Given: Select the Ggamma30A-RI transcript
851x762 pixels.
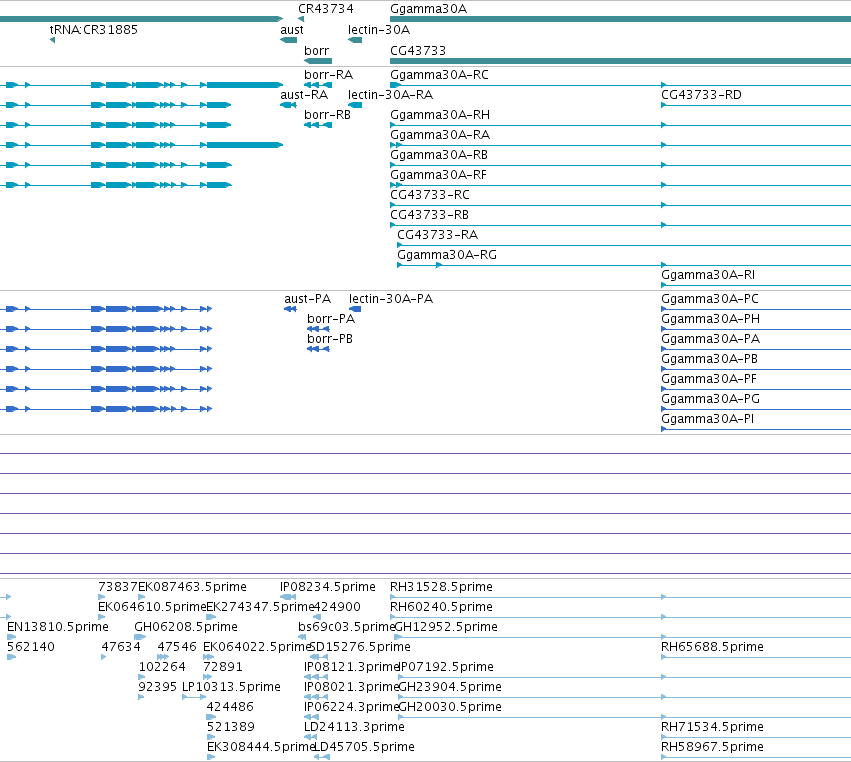Looking at the screenshot, I should (x=708, y=275).
